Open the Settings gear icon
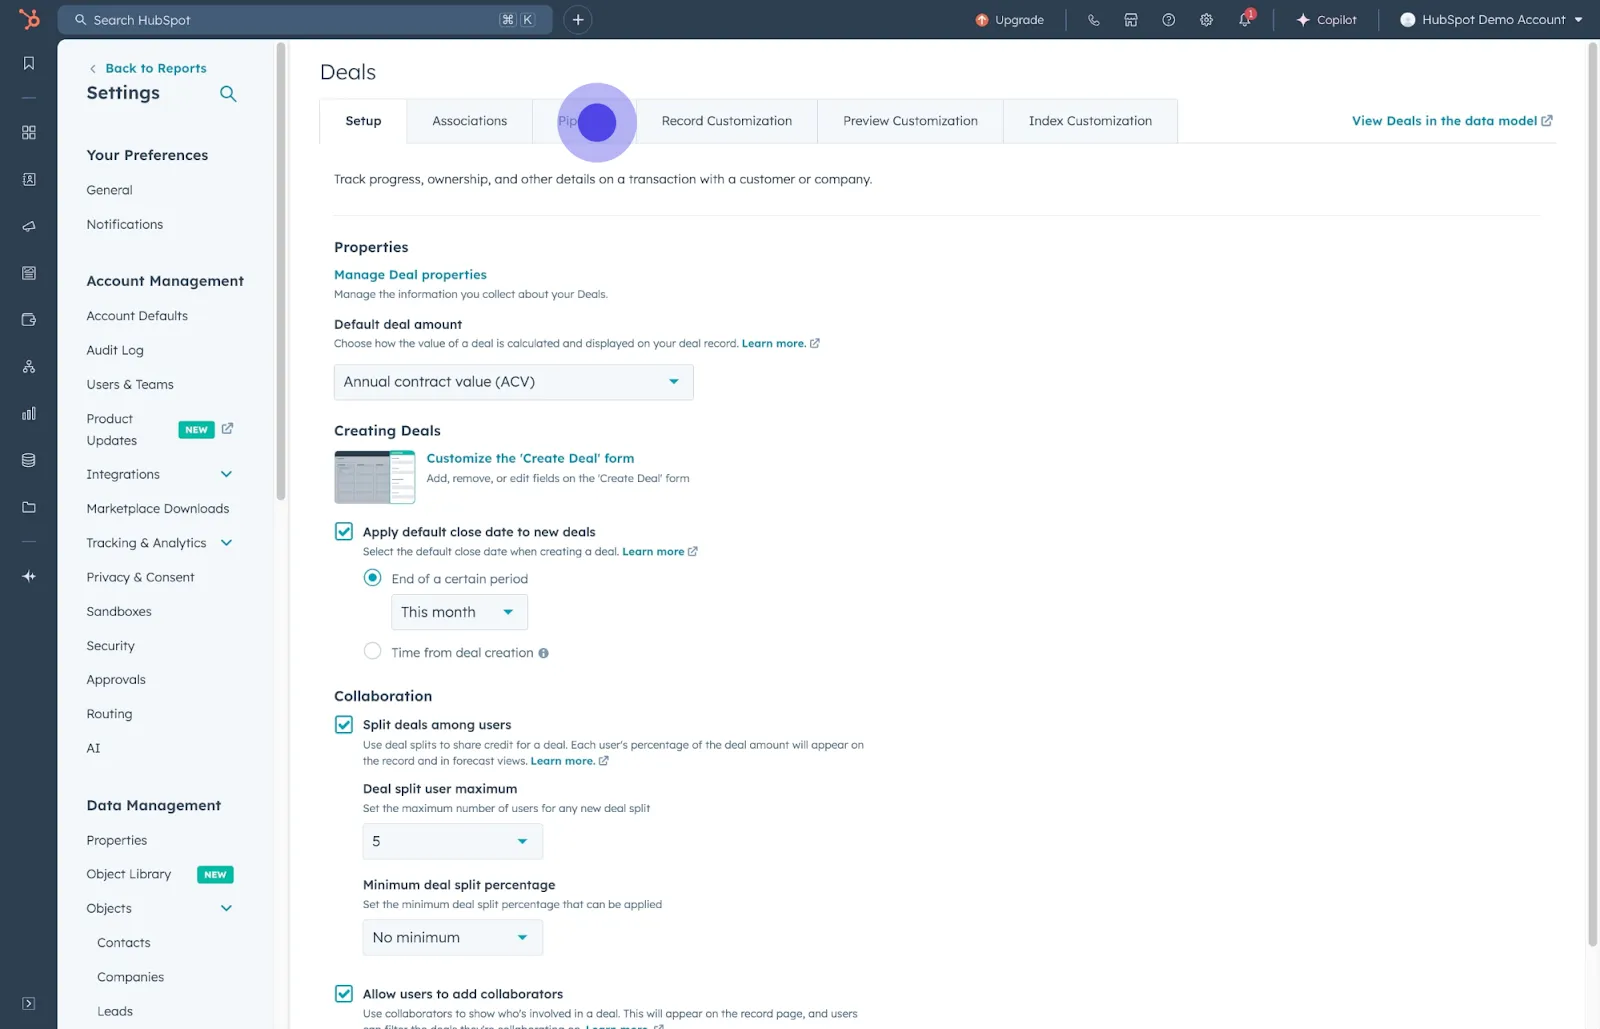 pyautogui.click(x=1206, y=20)
